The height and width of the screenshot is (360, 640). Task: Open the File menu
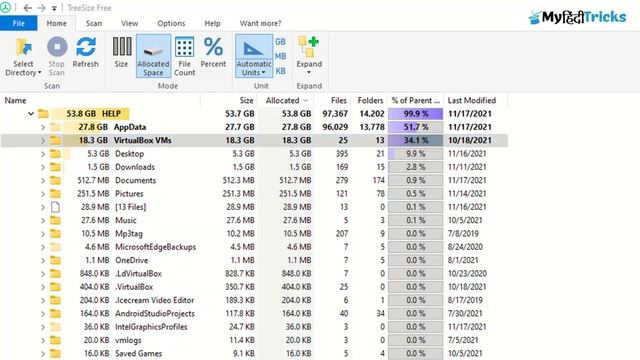point(19,23)
